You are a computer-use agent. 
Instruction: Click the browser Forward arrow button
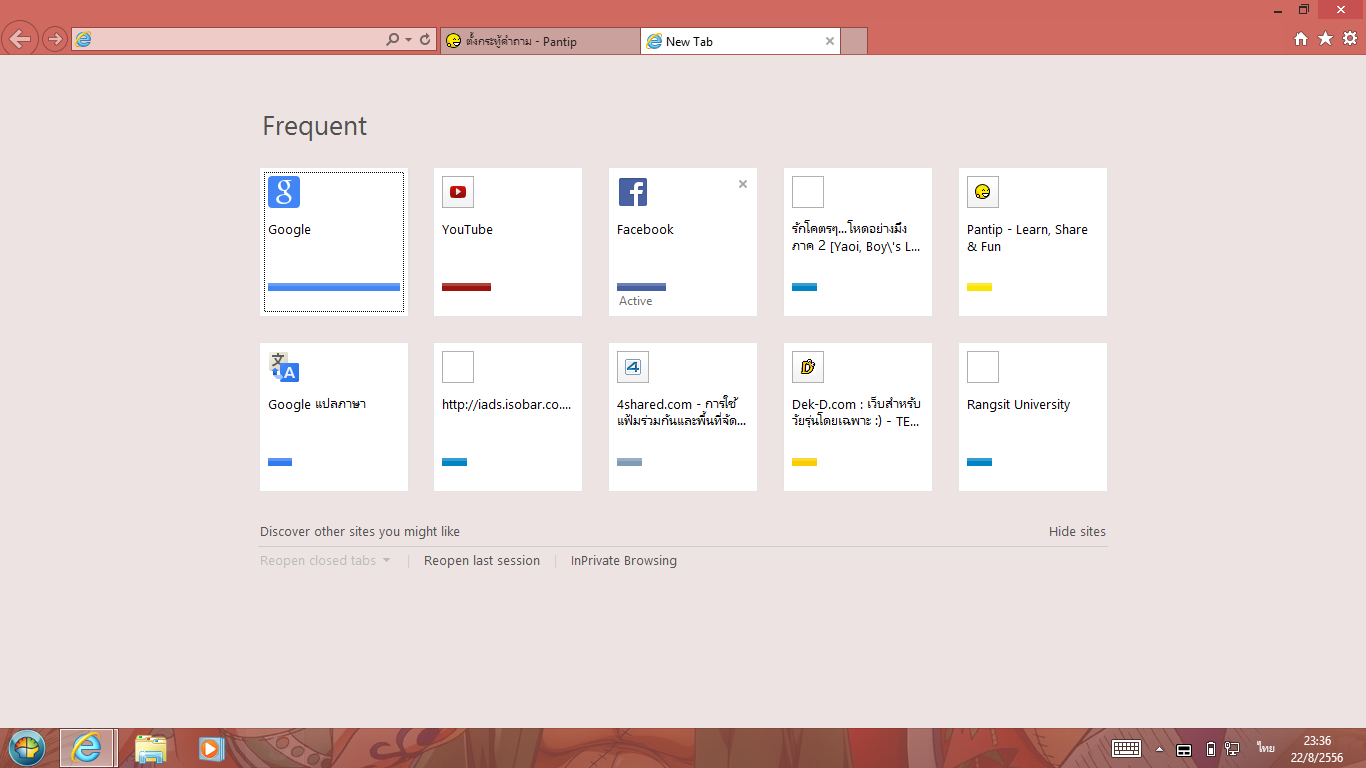point(55,40)
